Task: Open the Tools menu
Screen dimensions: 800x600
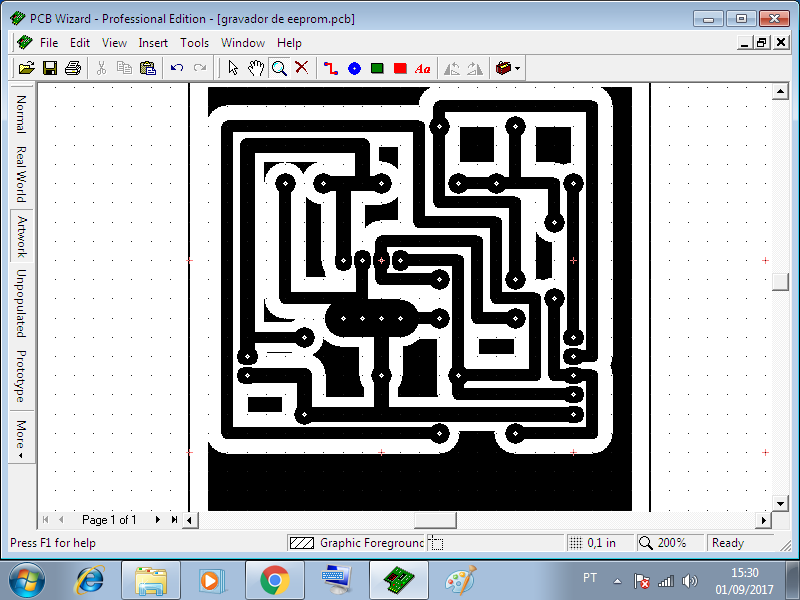Action: [x=194, y=43]
